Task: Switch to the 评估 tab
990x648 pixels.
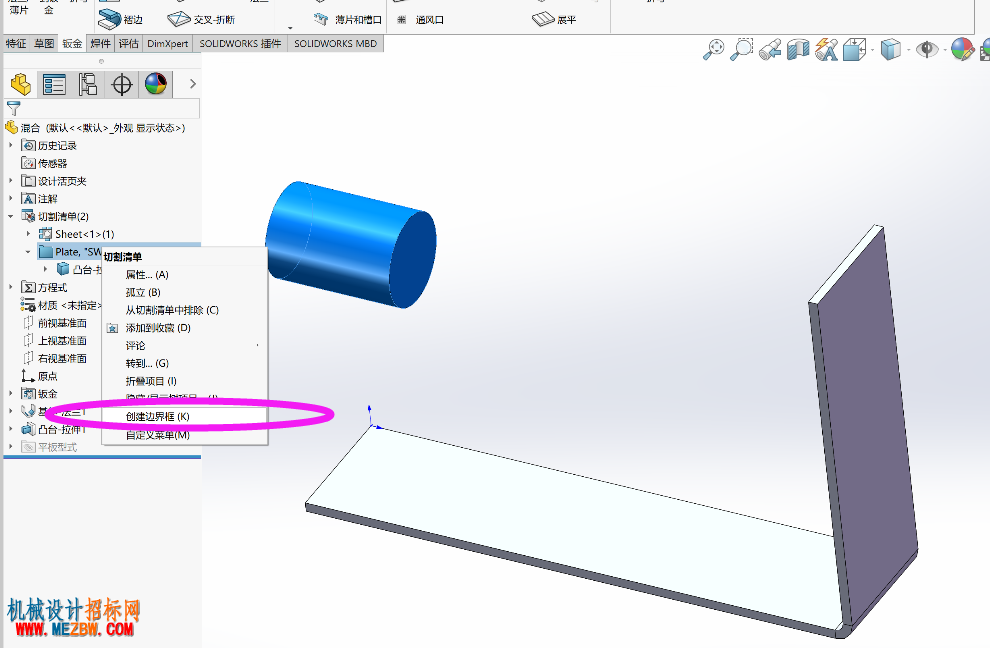Action: (x=128, y=44)
